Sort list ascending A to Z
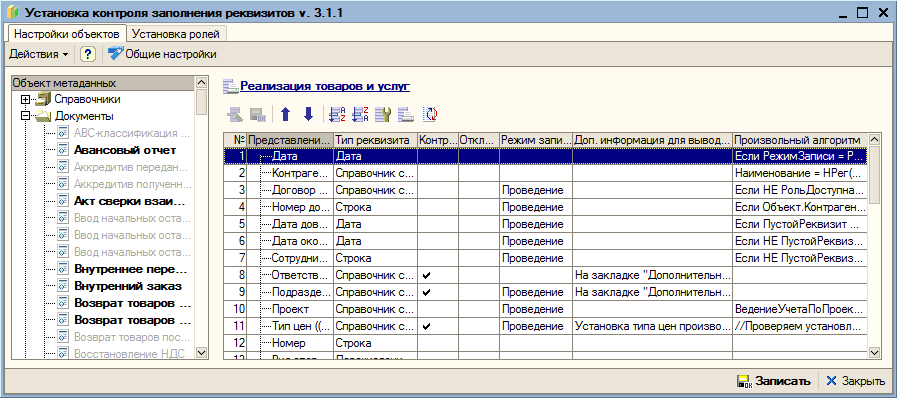The image size is (897, 398). click(337, 115)
